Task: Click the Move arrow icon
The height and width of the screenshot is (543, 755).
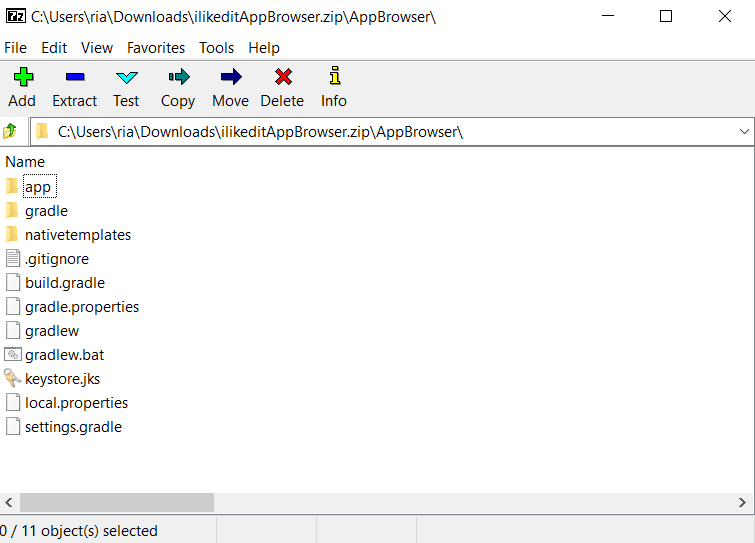Action: click(x=230, y=77)
